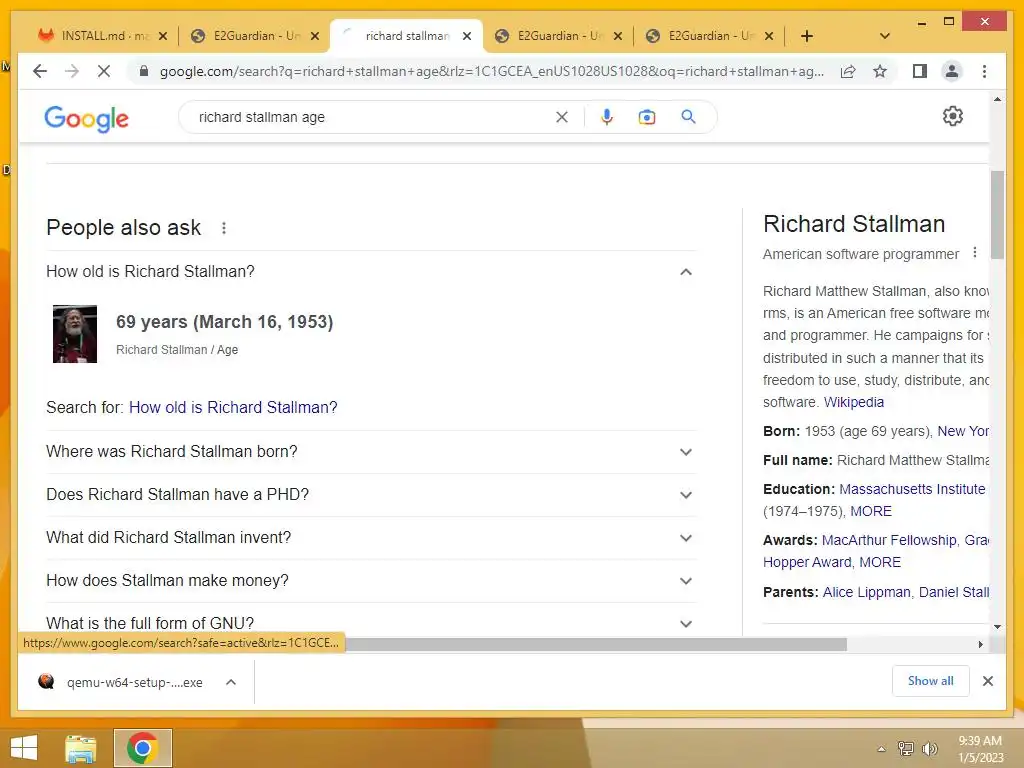Click the address bar URL
The height and width of the screenshot is (768, 1024).
coord(491,71)
